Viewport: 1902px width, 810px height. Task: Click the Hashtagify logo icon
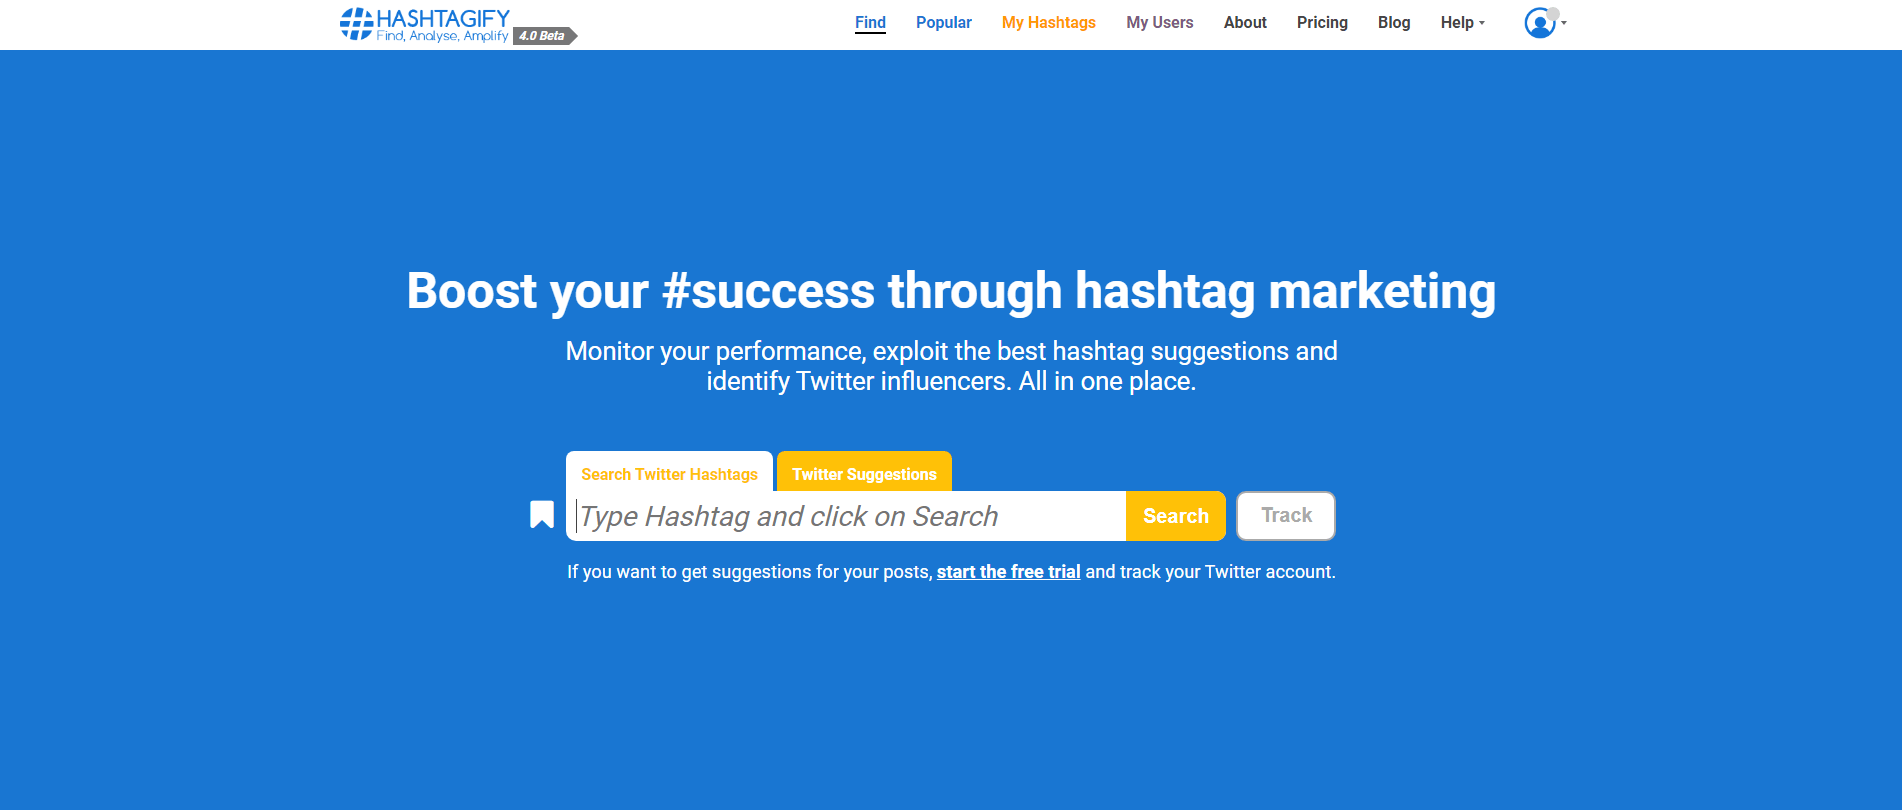point(355,22)
